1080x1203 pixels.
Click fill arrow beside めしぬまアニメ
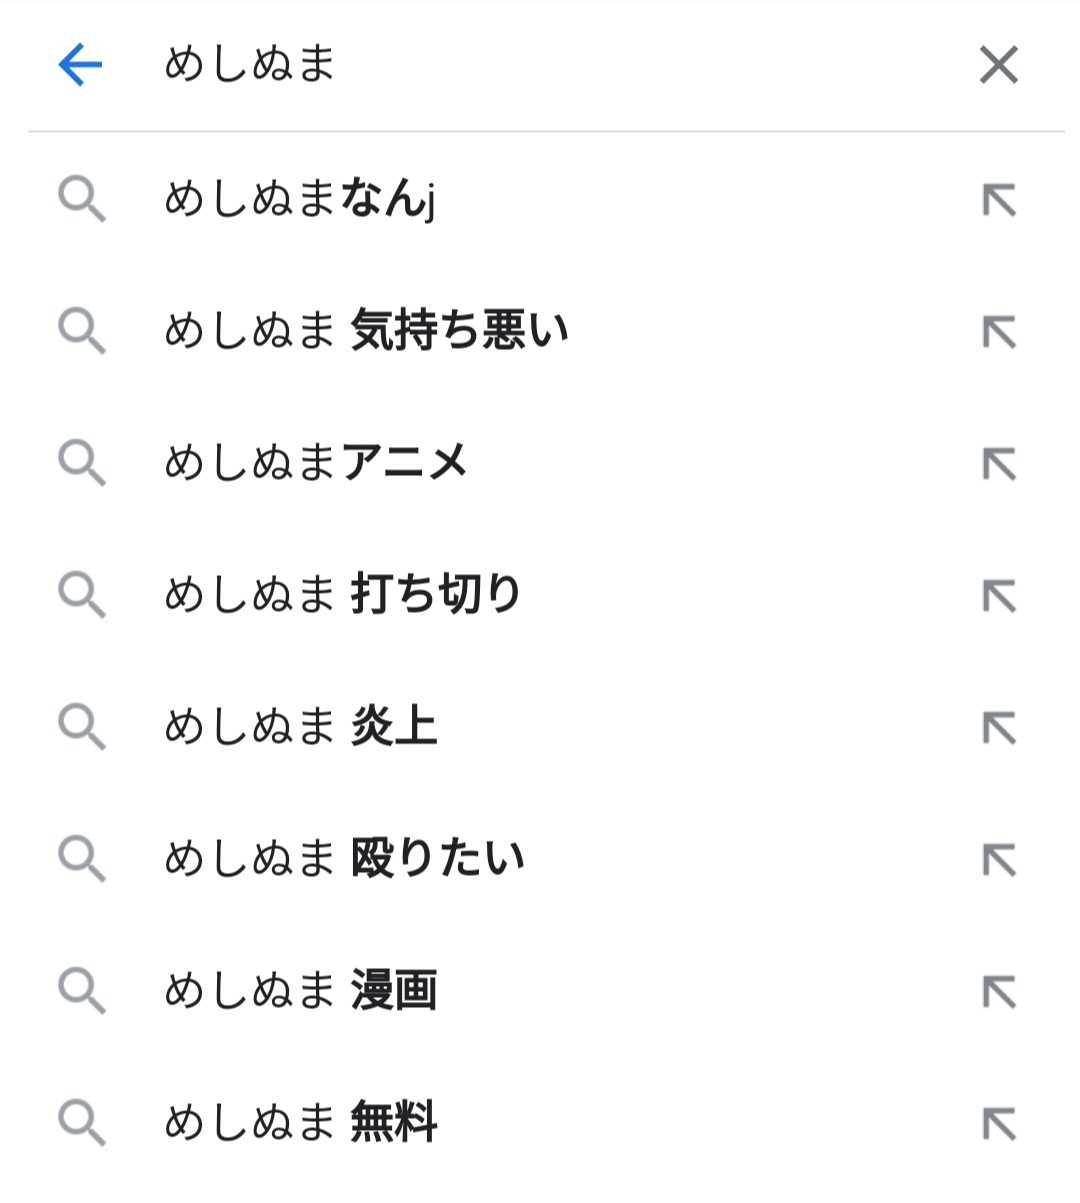click(x=999, y=464)
